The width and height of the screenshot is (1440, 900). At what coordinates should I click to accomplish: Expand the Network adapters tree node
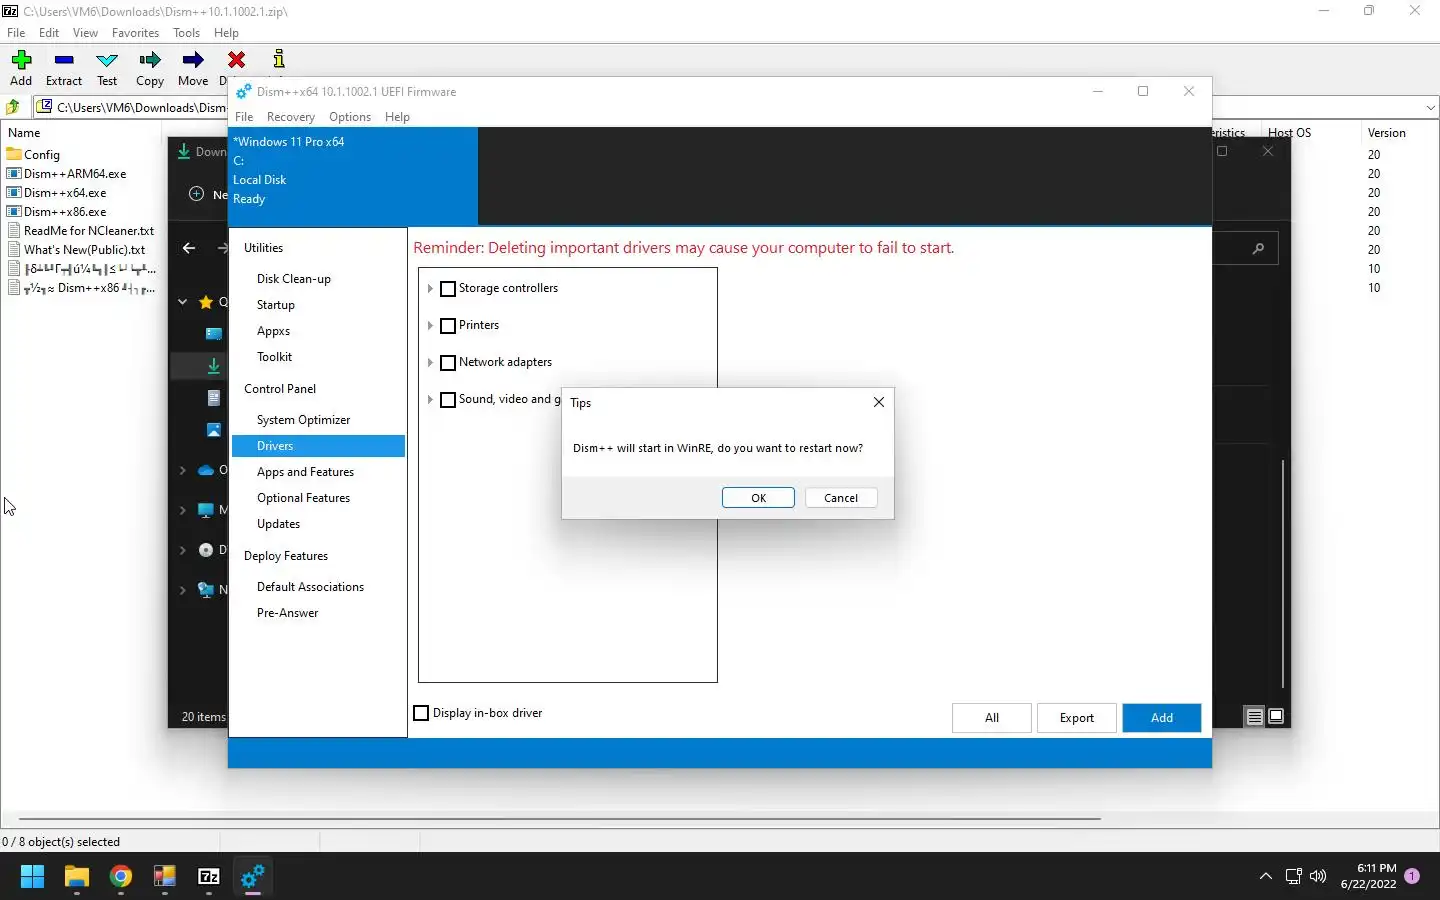click(x=430, y=363)
